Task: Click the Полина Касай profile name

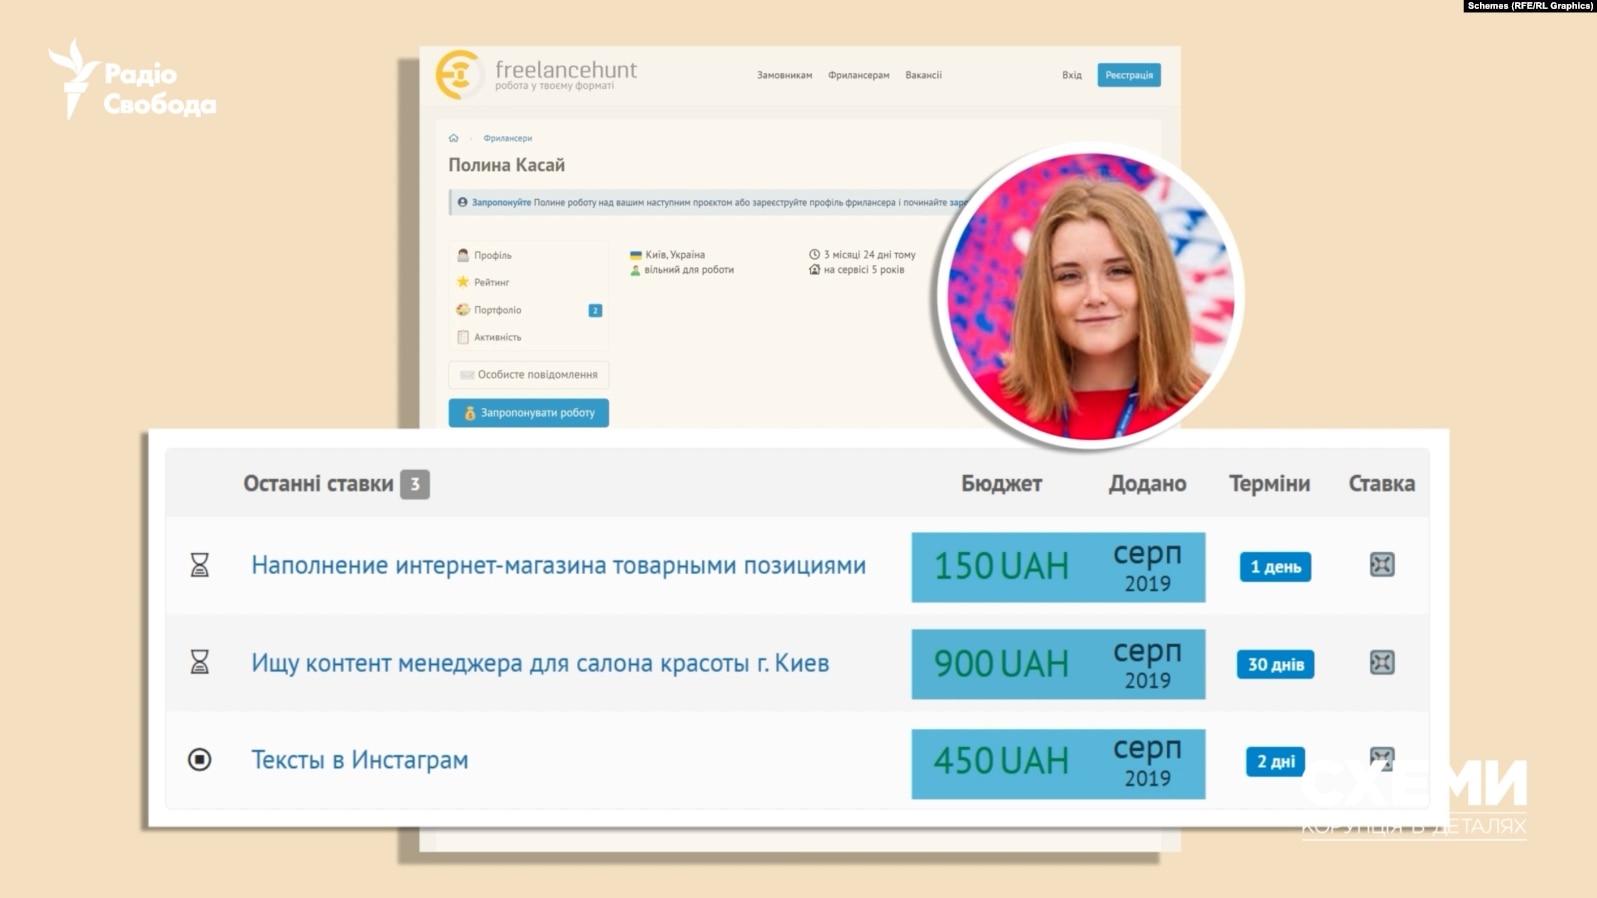Action: (x=506, y=165)
